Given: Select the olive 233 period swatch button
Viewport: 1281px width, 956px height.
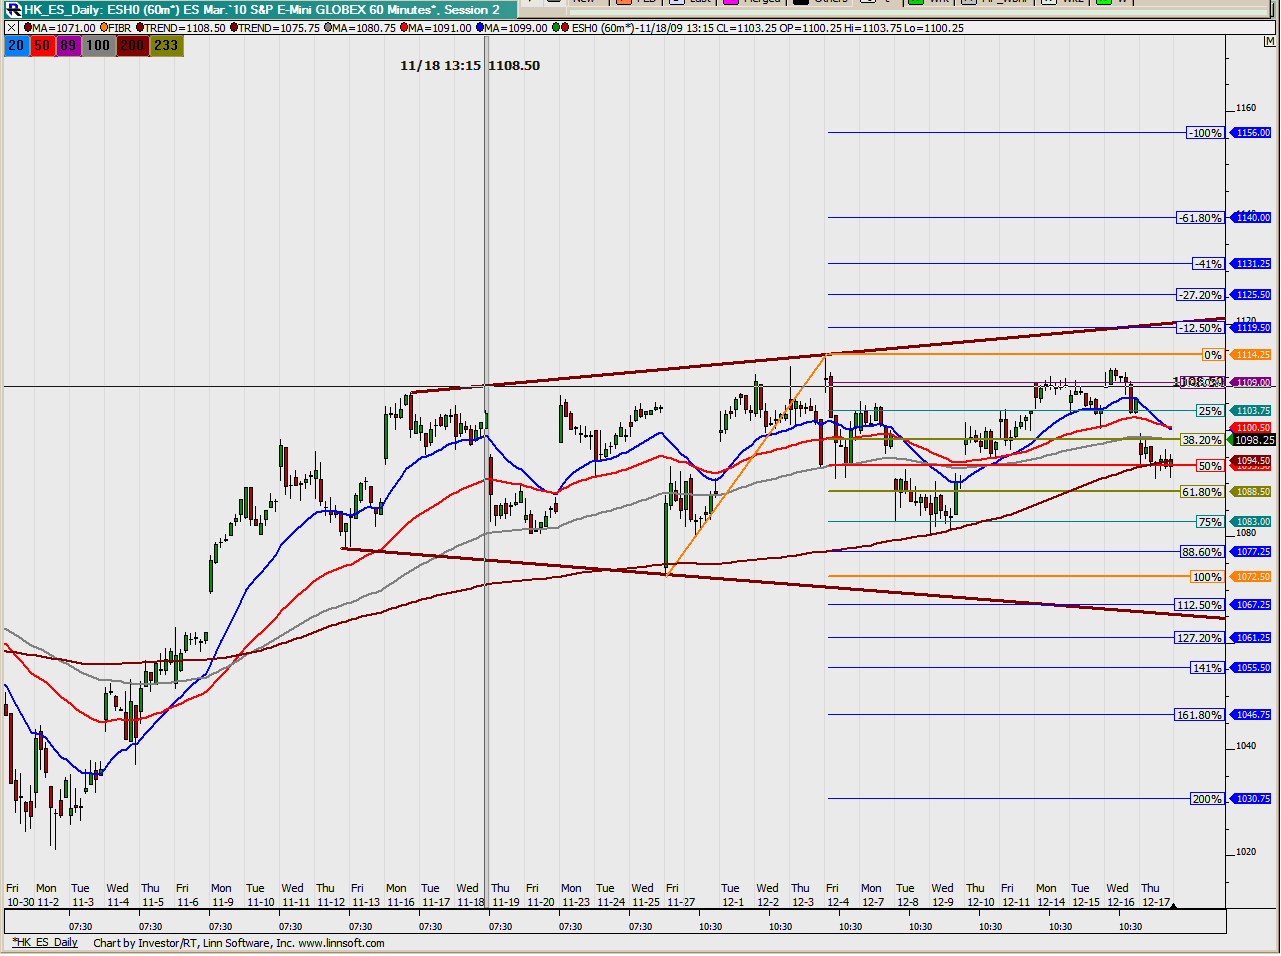Looking at the screenshot, I should pyautogui.click(x=166, y=46).
